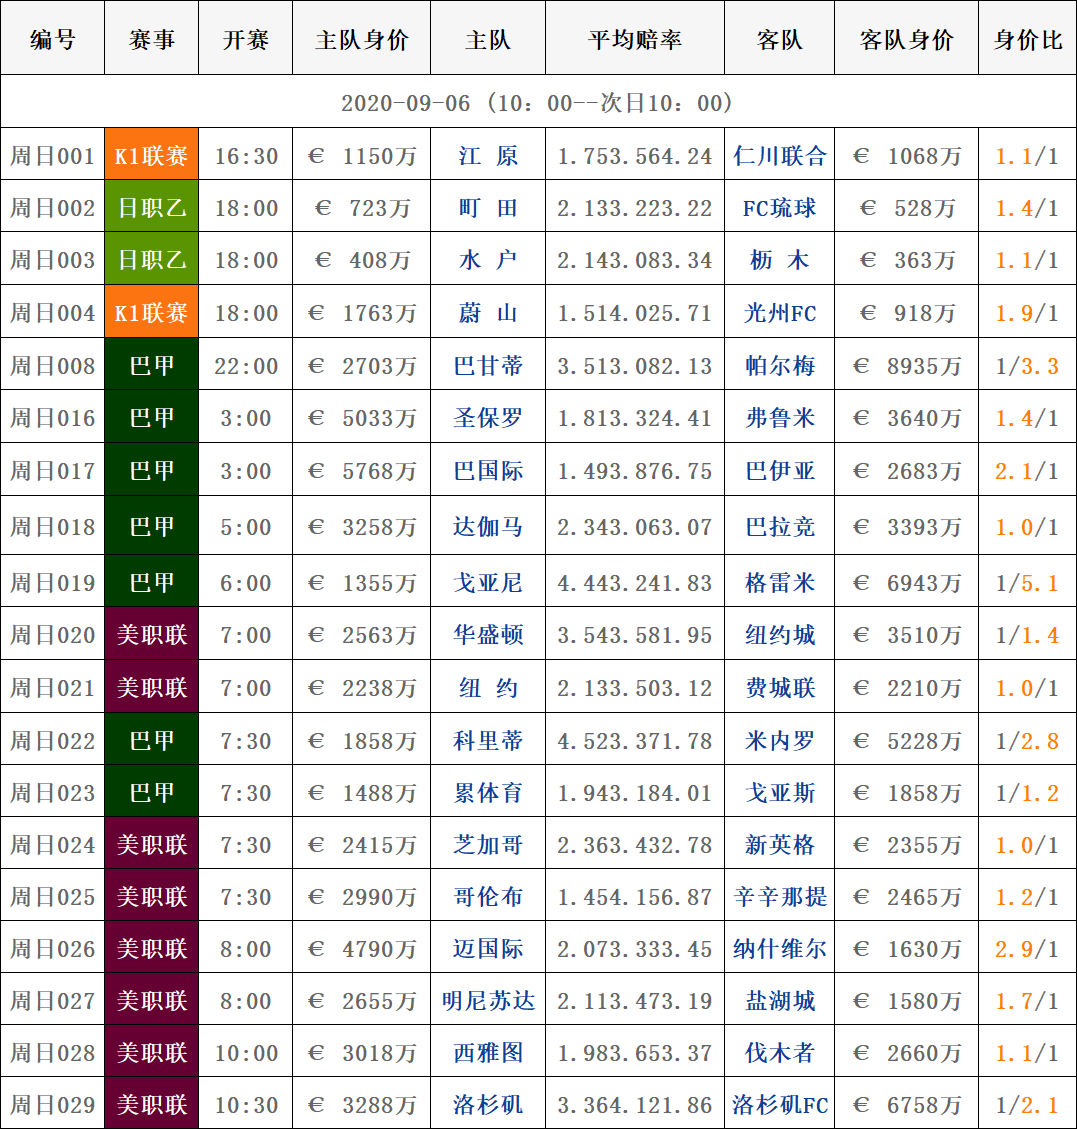The image size is (1077, 1129).
Task: Click the 2.9/1 value ratio cell
Action: pos(1027,949)
